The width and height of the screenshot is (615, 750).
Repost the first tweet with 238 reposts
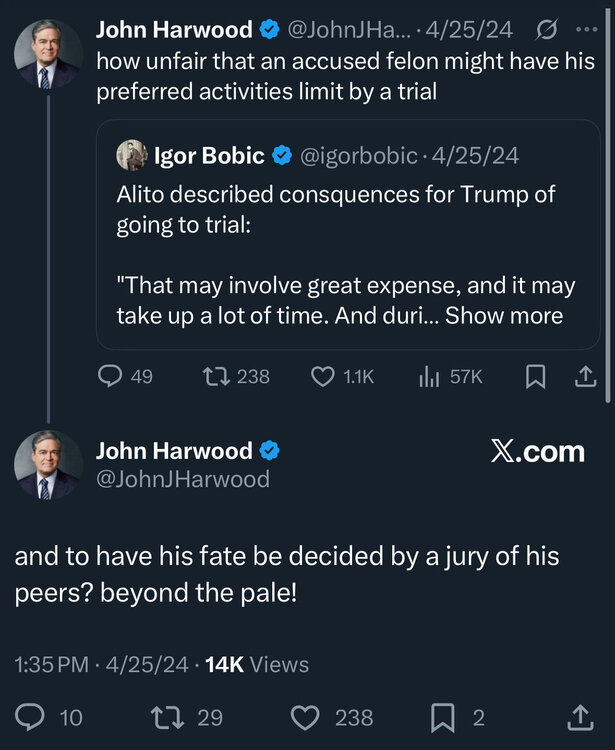coord(215,376)
